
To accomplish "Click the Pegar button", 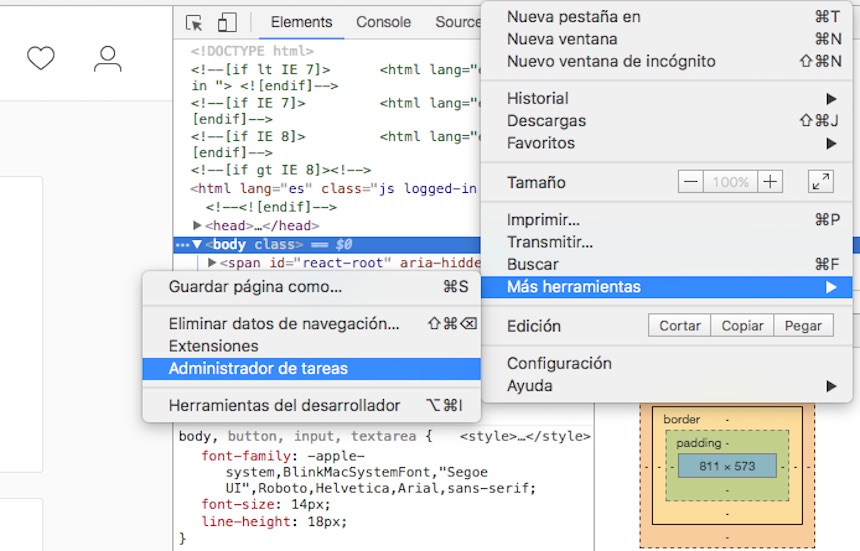I will click(803, 326).
